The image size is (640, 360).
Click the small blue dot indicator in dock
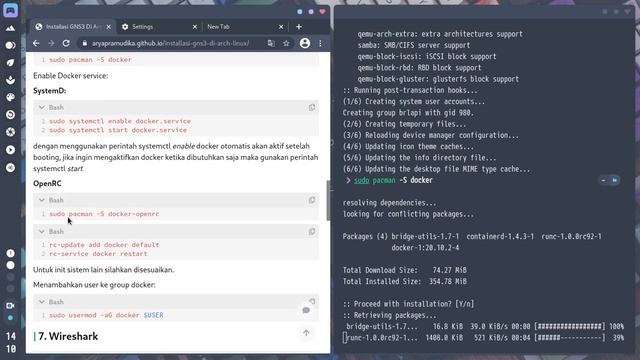[10, 318]
